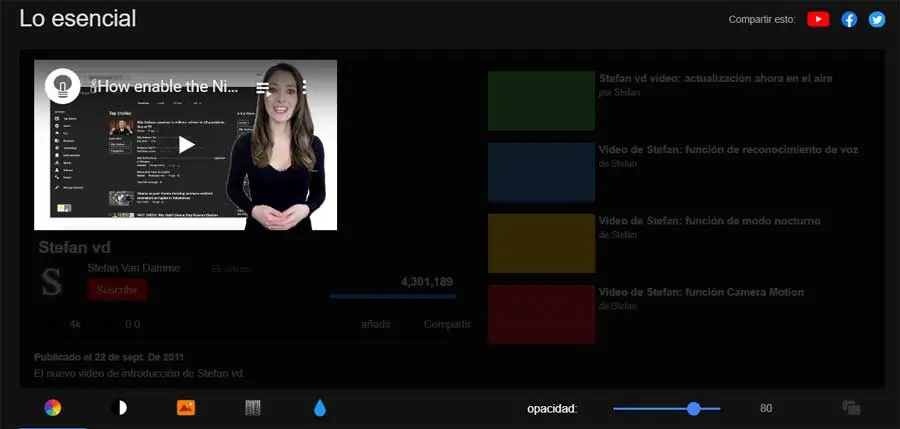Select the striped pattern icon

click(253, 408)
